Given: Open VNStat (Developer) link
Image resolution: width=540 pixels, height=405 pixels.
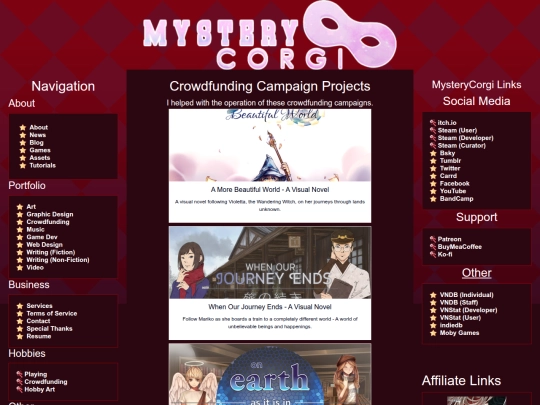Looking at the screenshot, I should [x=469, y=310].
